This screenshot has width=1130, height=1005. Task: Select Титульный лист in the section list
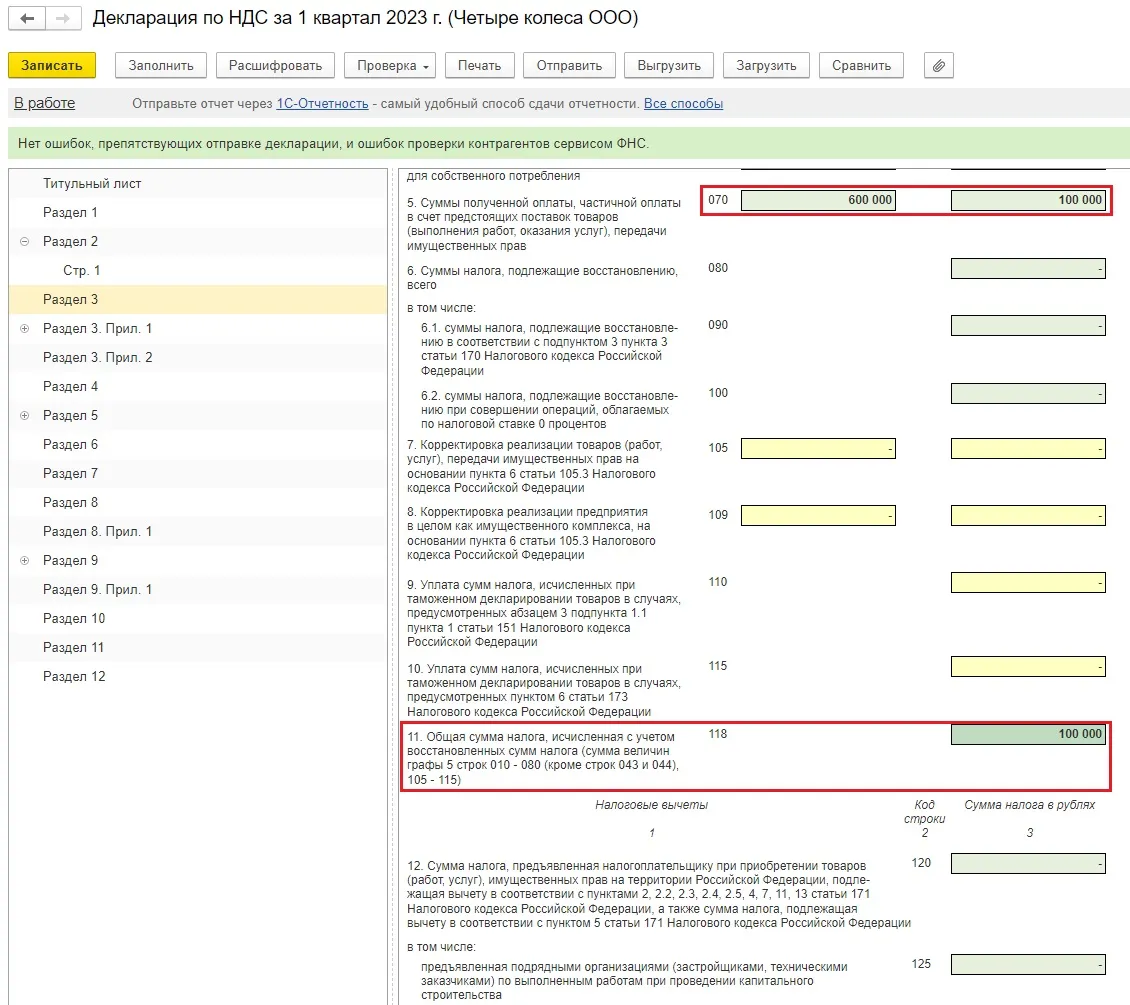[92, 184]
